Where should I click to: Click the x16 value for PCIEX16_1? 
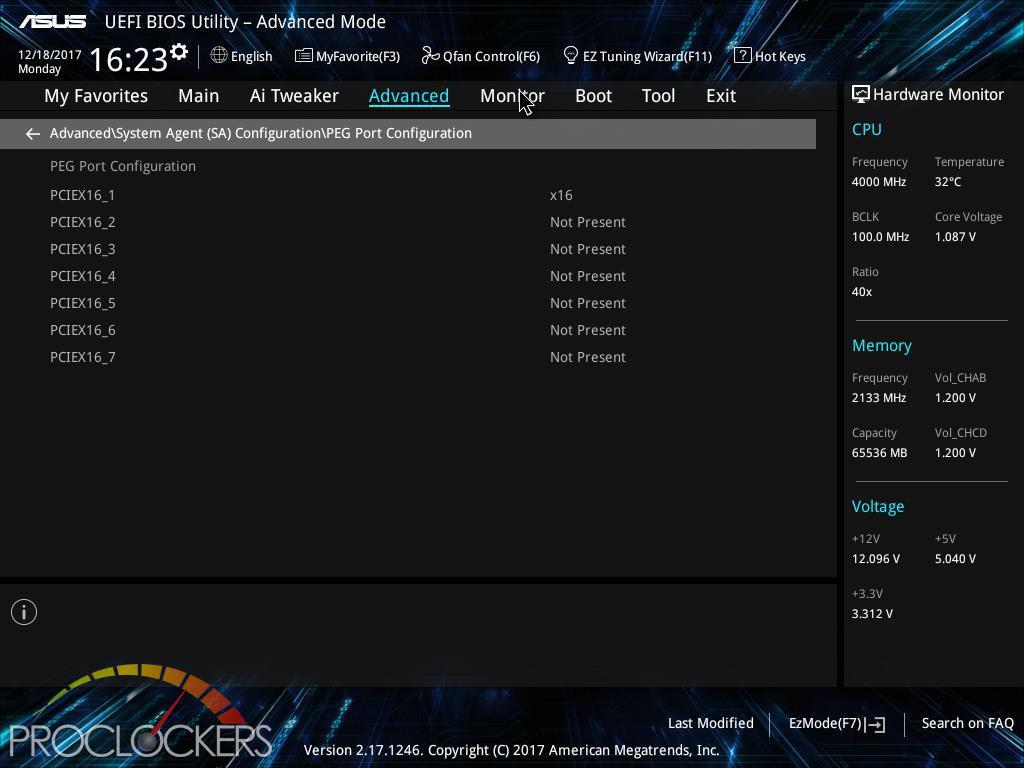tap(561, 195)
